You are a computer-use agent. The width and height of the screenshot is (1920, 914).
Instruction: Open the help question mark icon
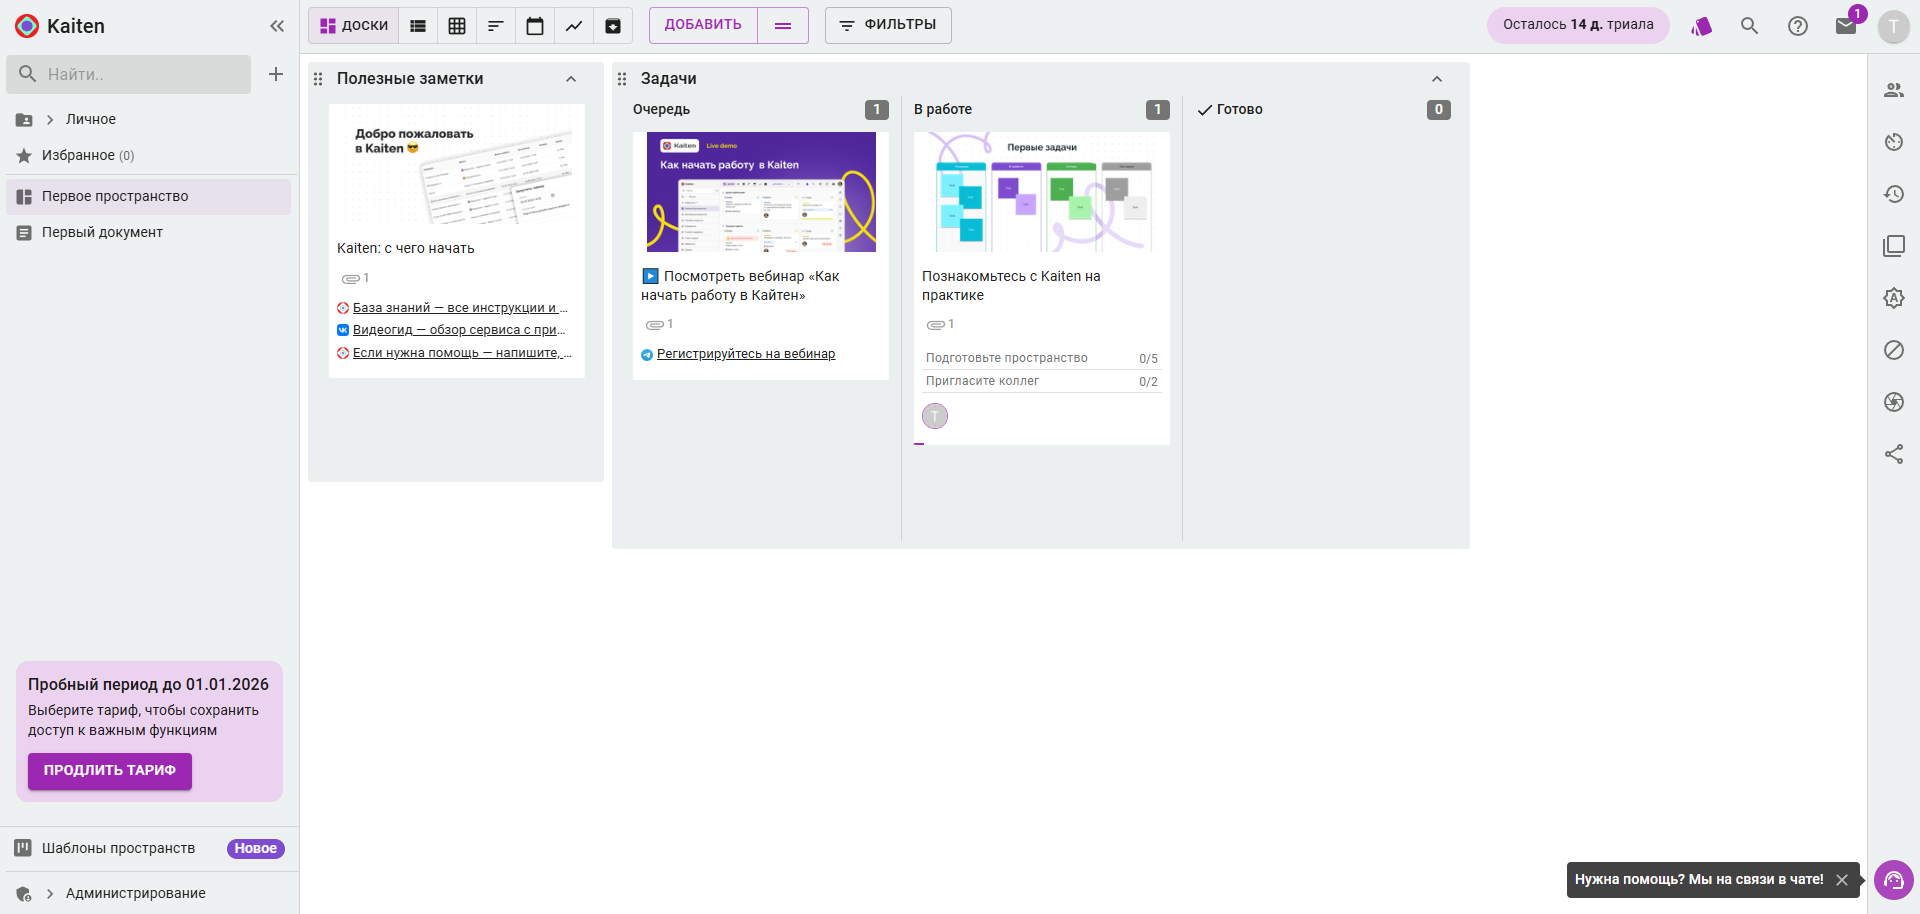point(1797,26)
